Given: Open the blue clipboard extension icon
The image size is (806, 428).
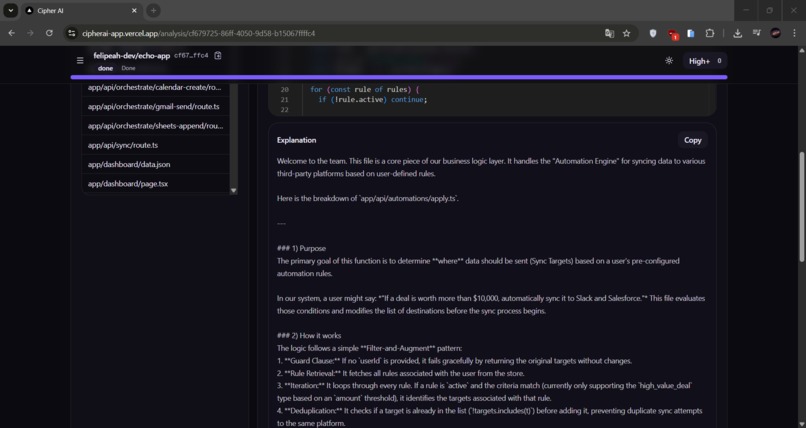Looking at the screenshot, I should [691, 33].
